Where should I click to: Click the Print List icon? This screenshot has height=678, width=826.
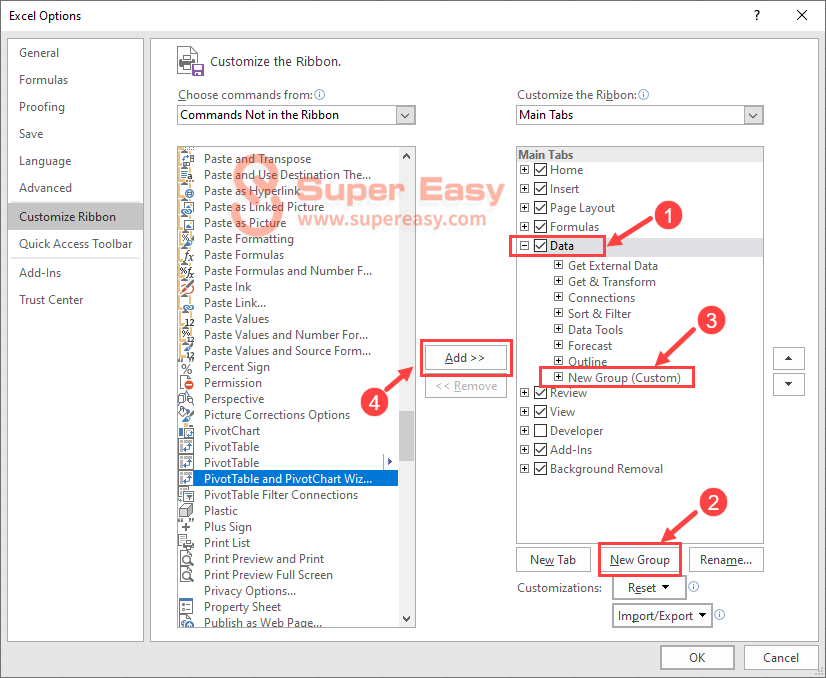[x=186, y=543]
